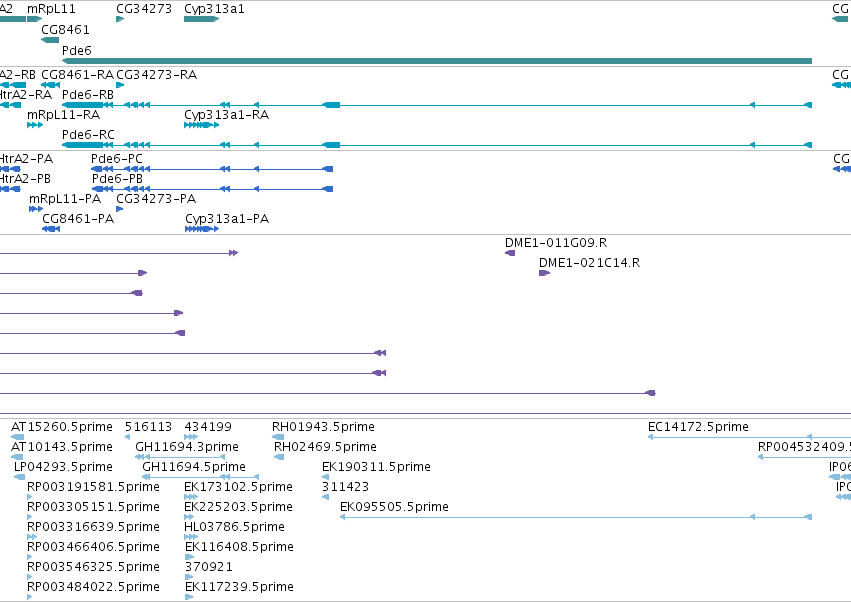Click the 516113 EST glyph

(x=128, y=437)
